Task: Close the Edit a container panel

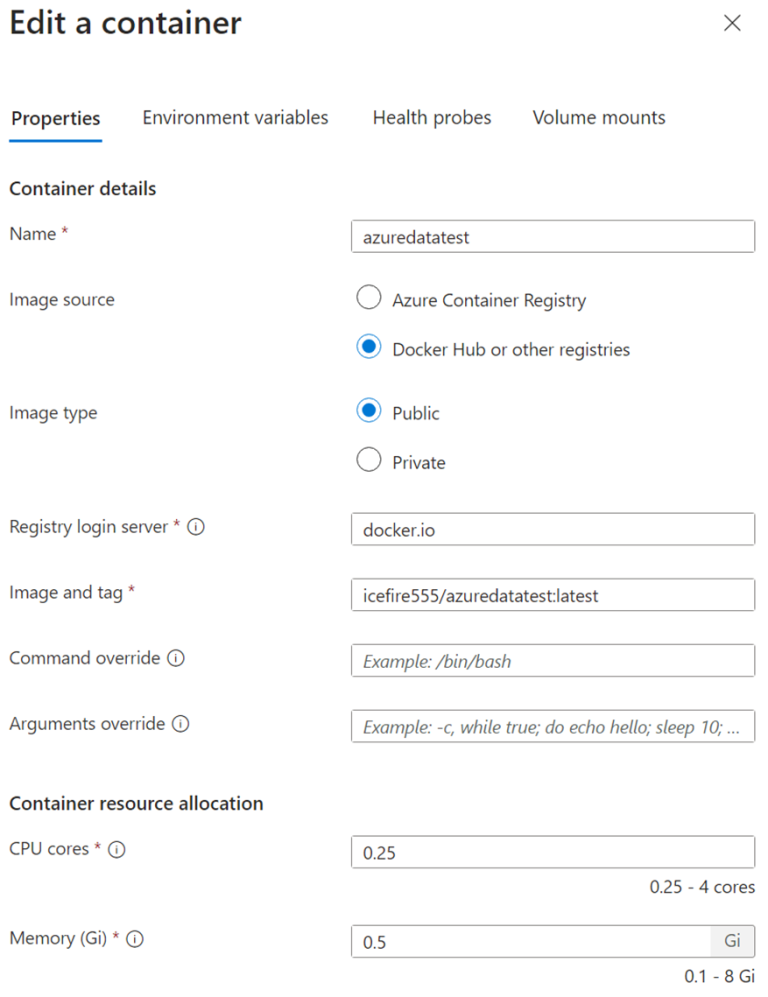Action: [733, 22]
